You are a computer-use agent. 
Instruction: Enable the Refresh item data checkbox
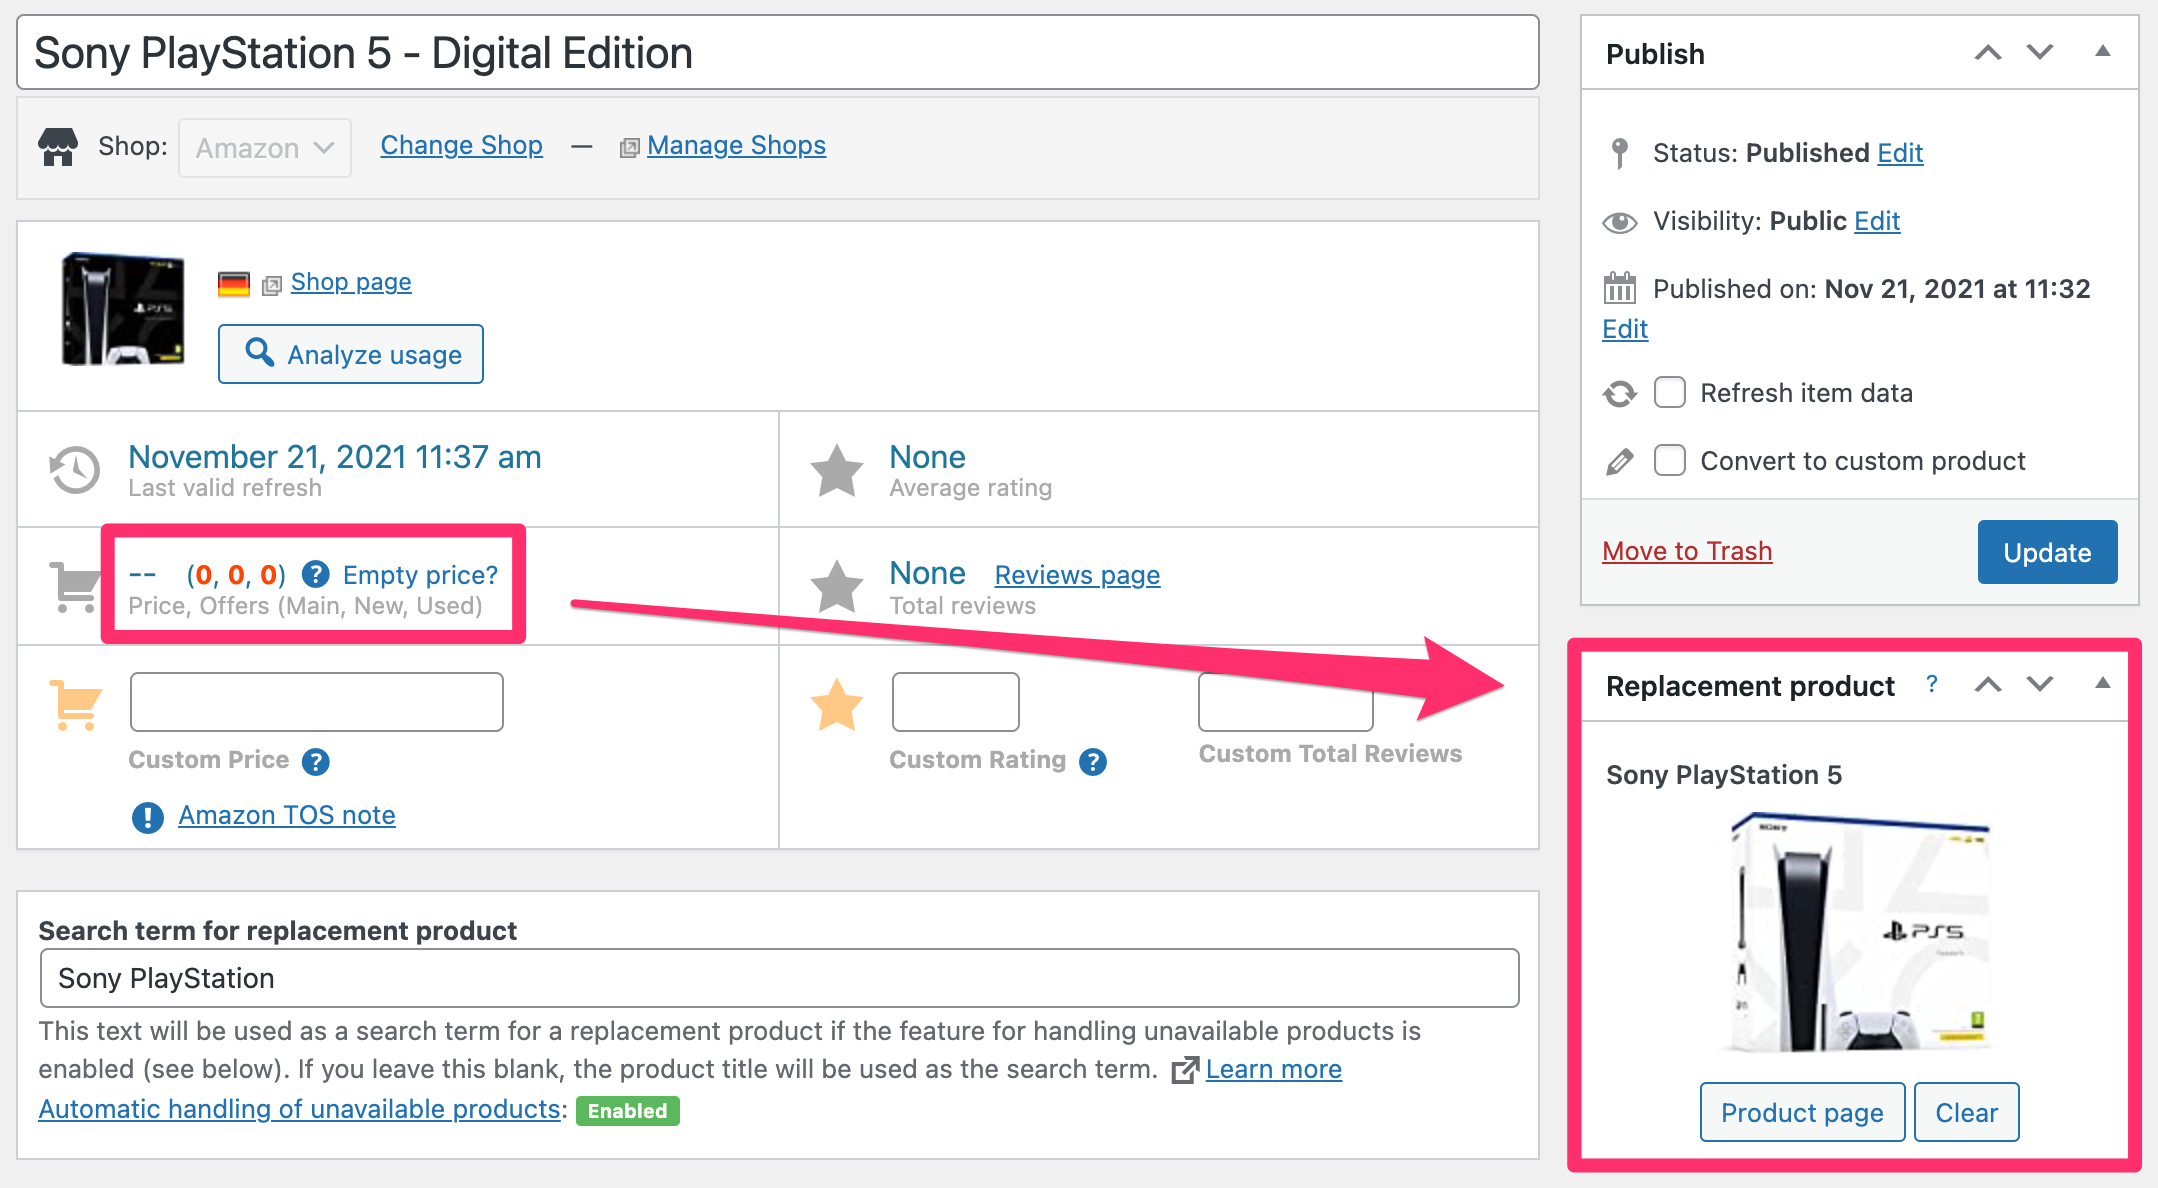tap(1669, 393)
